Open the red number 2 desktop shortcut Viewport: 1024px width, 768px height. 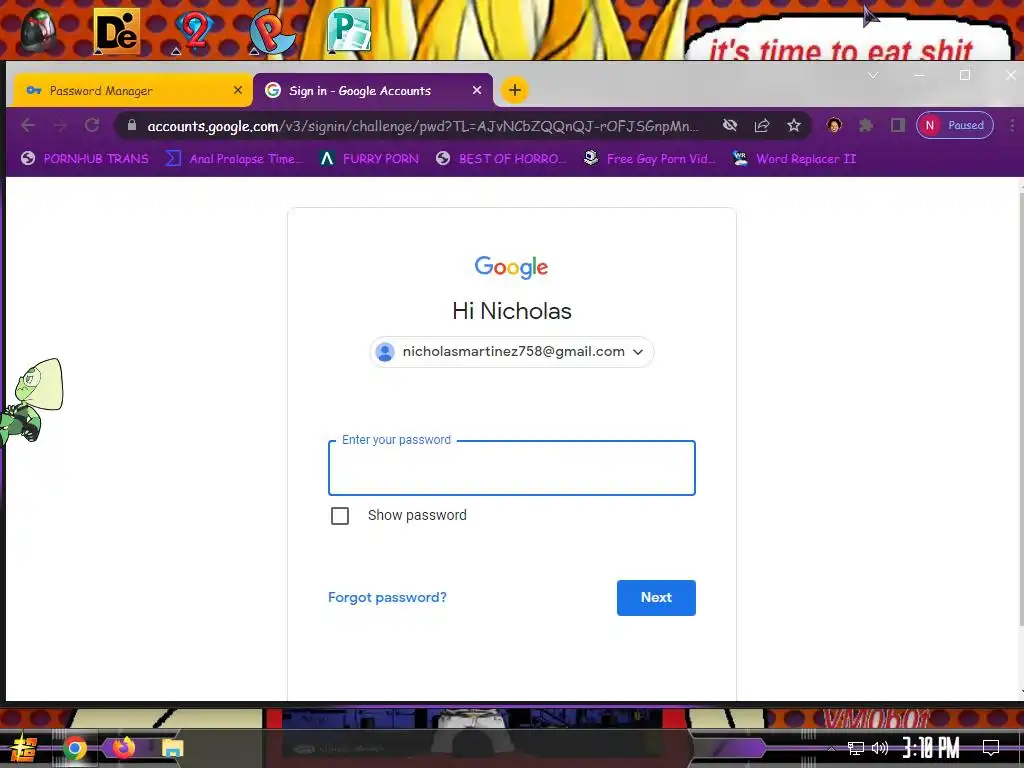point(194,31)
